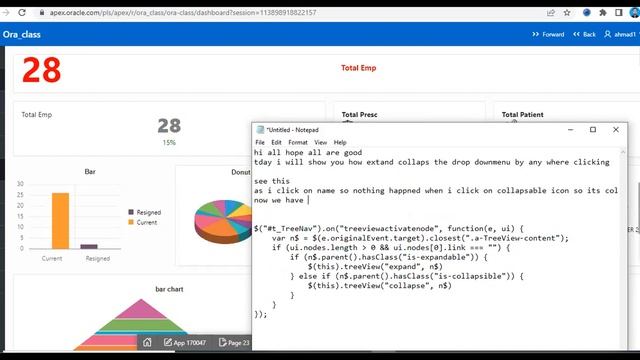Toggle the browser side panel icon

[618, 13]
